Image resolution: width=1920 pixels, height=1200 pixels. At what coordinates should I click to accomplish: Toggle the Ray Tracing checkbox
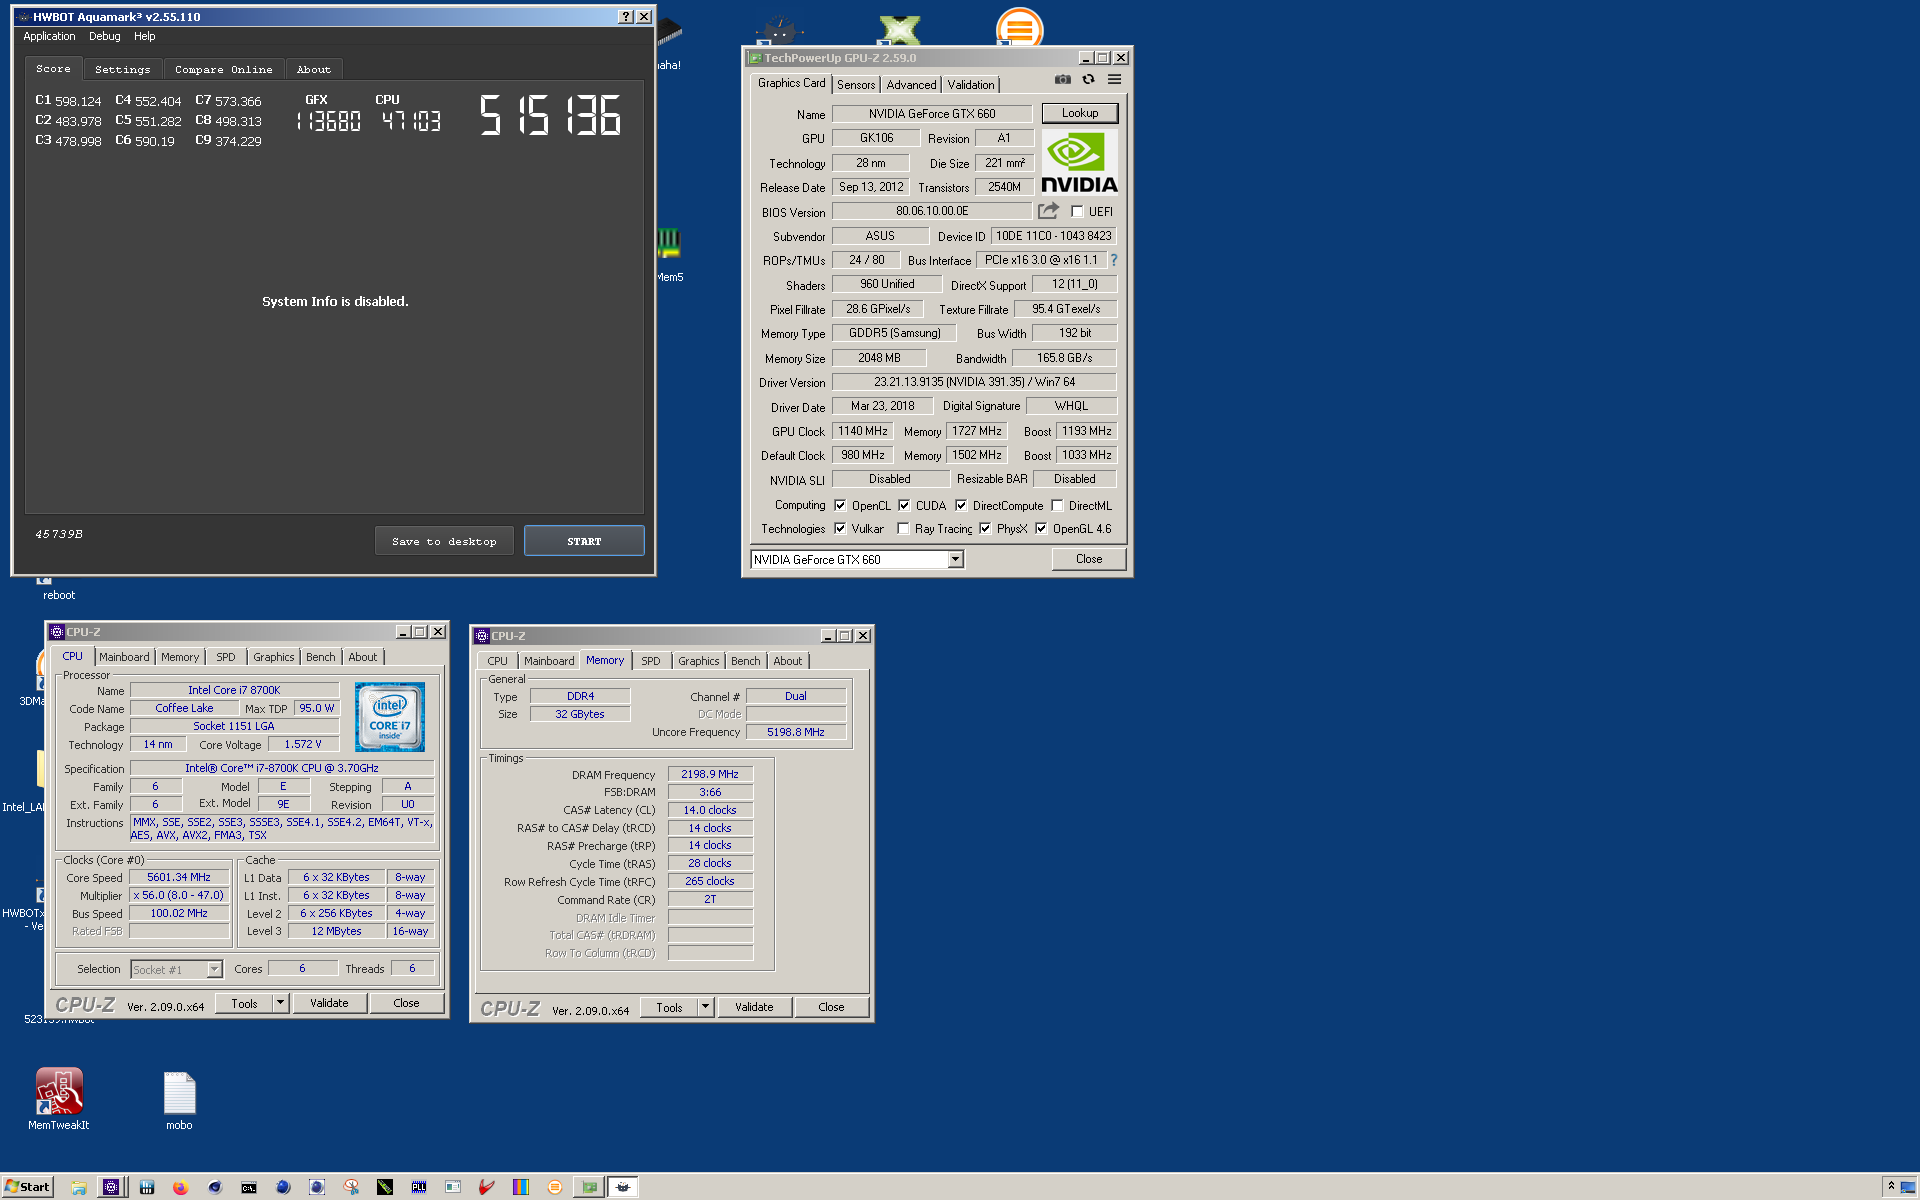[903, 528]
